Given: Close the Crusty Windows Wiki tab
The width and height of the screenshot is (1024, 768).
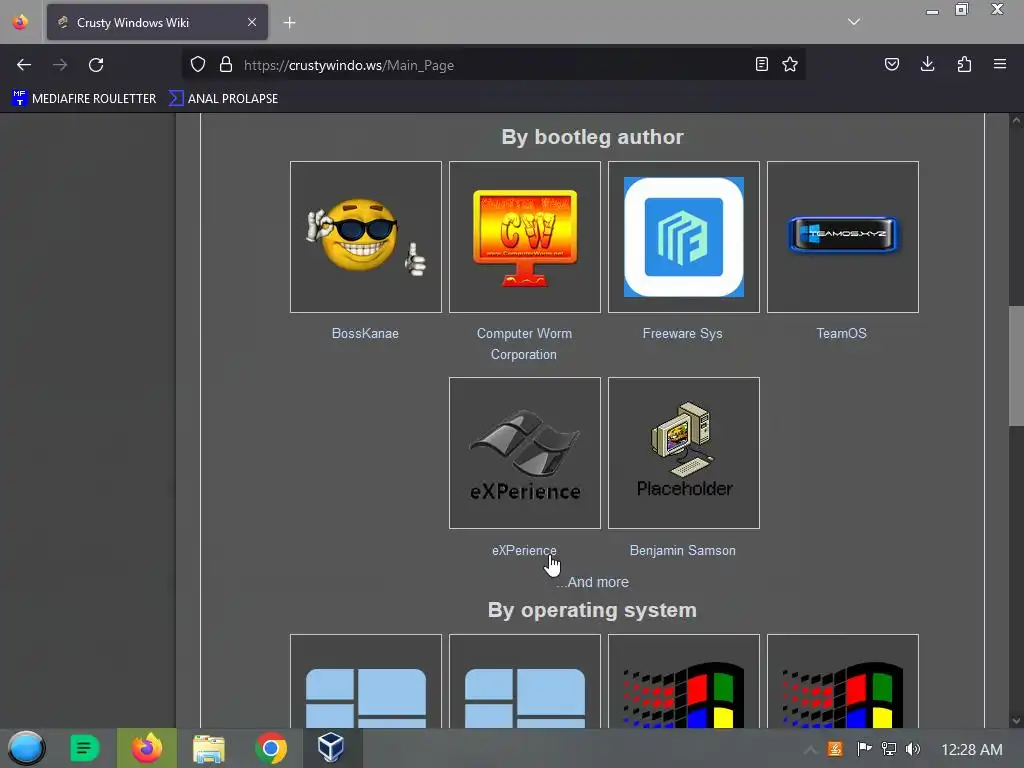Looking at the screenshot, I should pyautogui.click(x=252, y=22).
